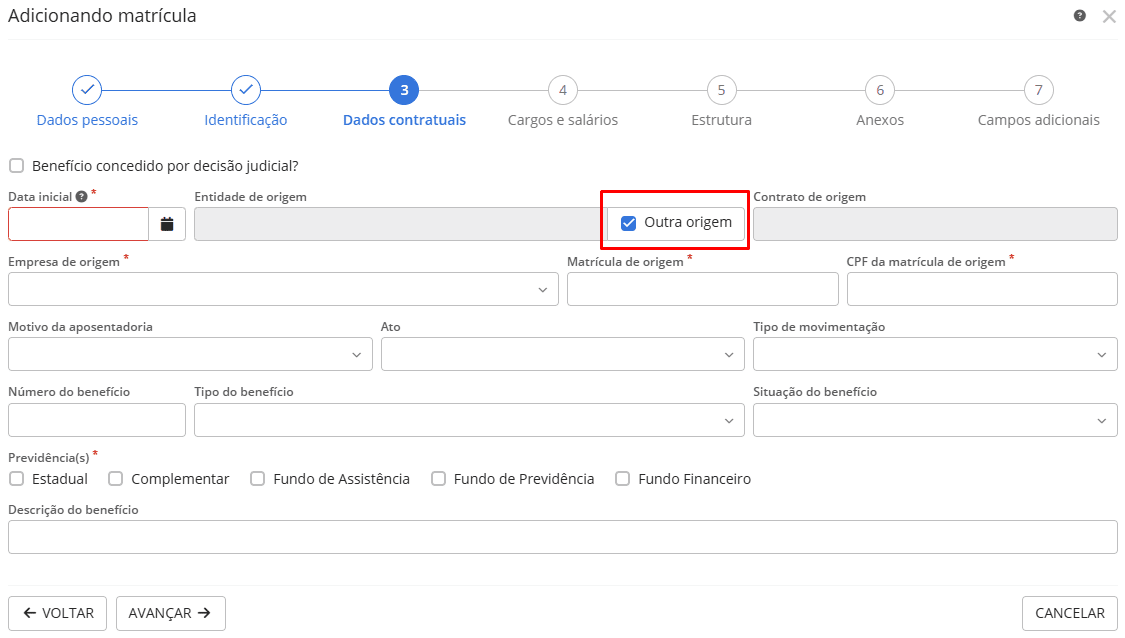Viewport: 1125px width, 638px height.
Task: Click the completed Identificação step checkmark
Action: point(246,90)
